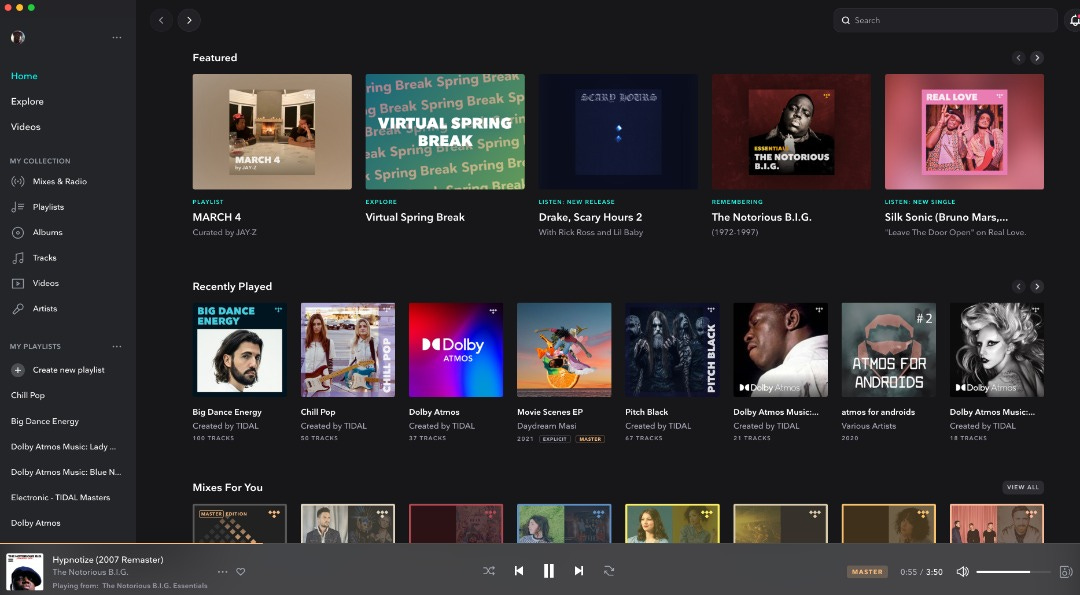Click the playback progress bar above player
Viewport: 1080px width, 595px height.
(540, 543)
